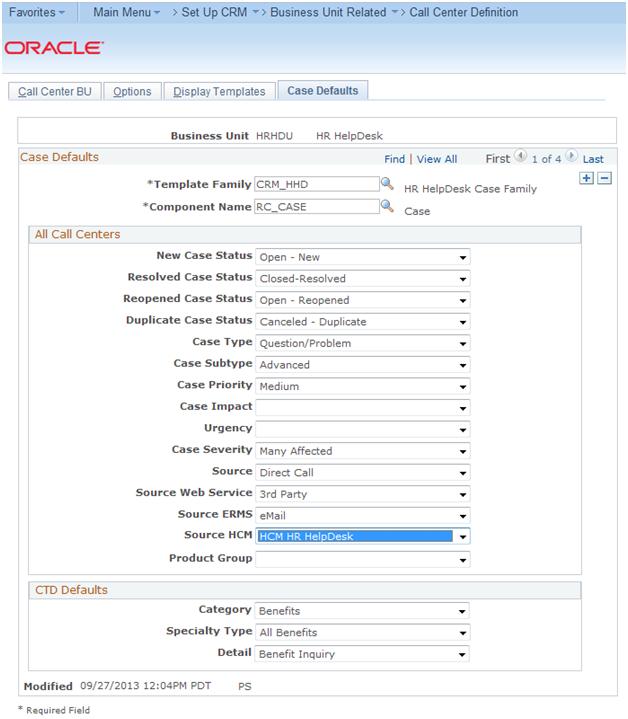628x719 pixels.
Task: Open the New Case Status dropdown
Action: (363, 257)
